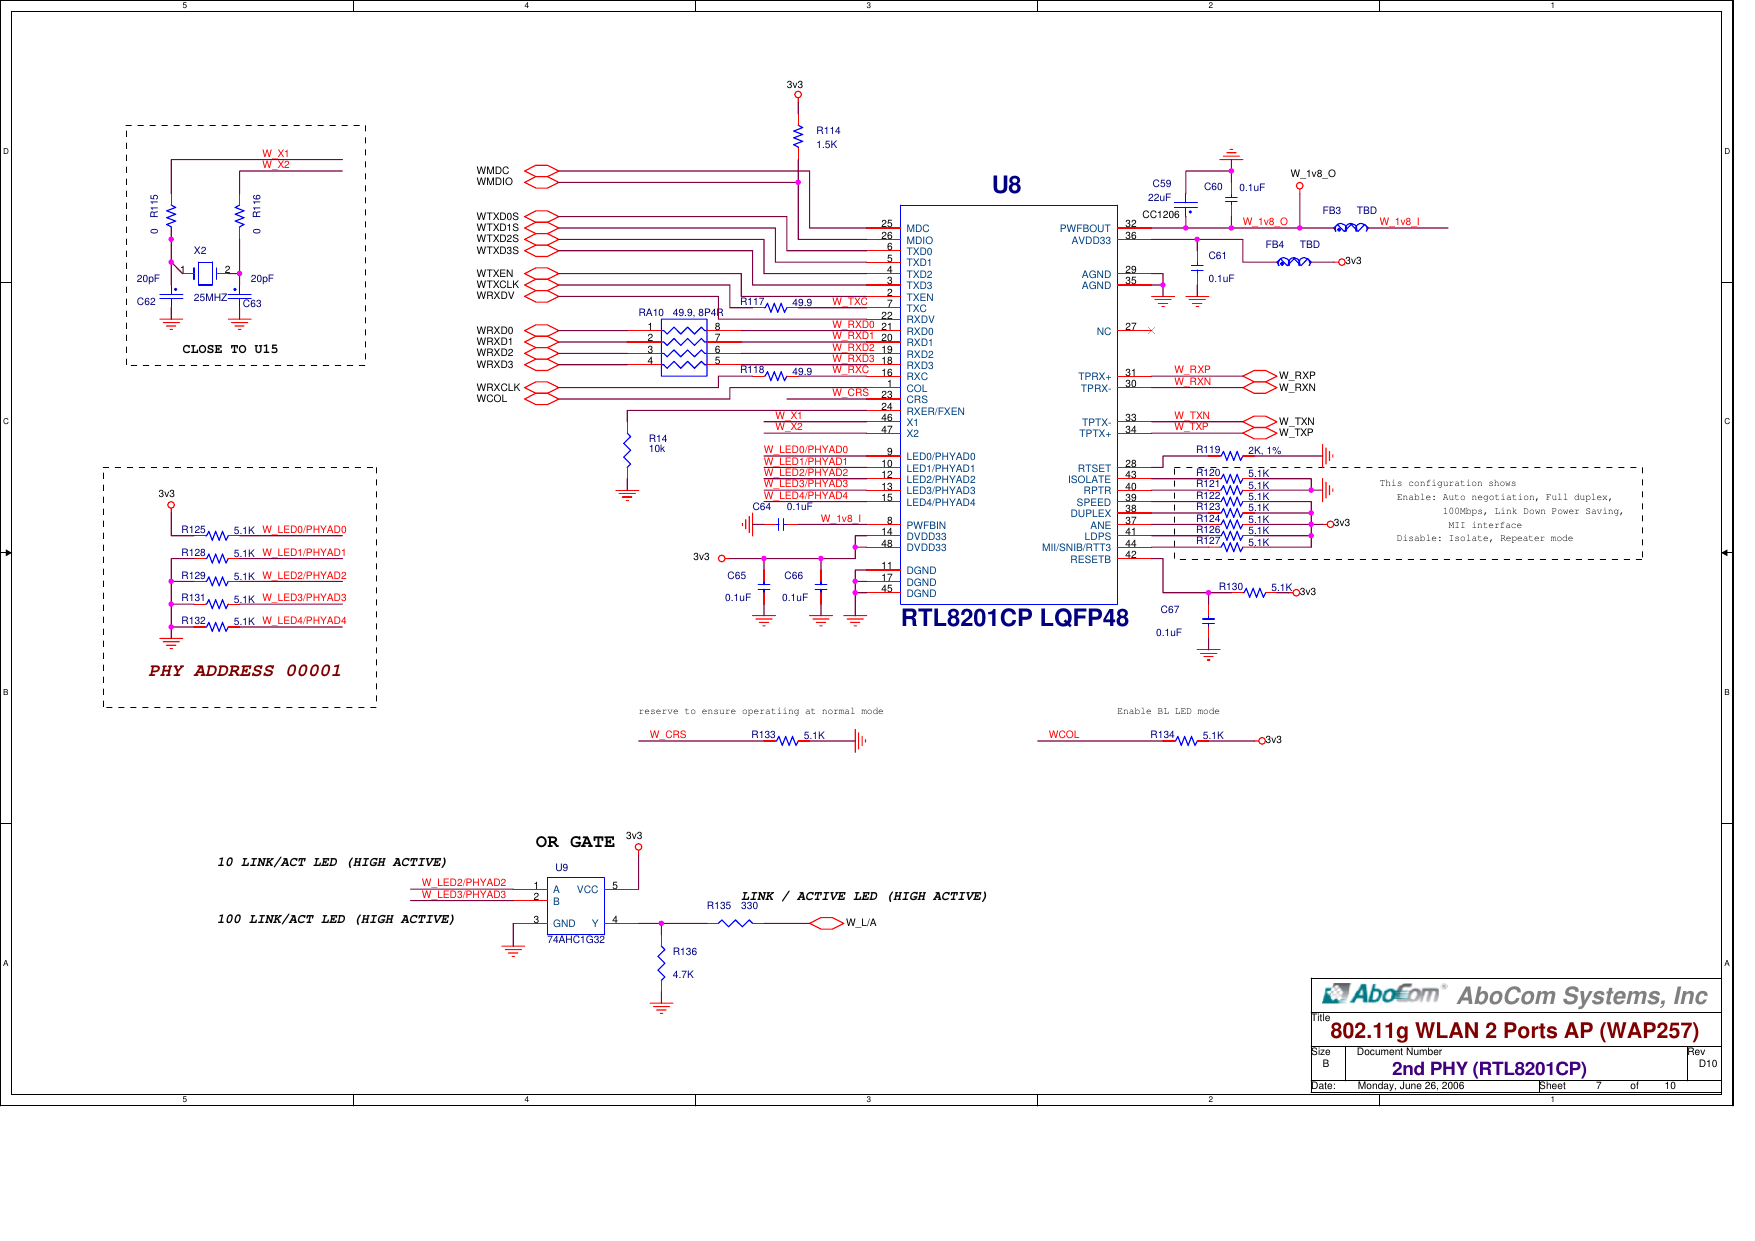Viewport: 1755px width, 1241px height.
Task: Click the FB4 ferrite bead symbol
Action: [x=1294, y=262]
